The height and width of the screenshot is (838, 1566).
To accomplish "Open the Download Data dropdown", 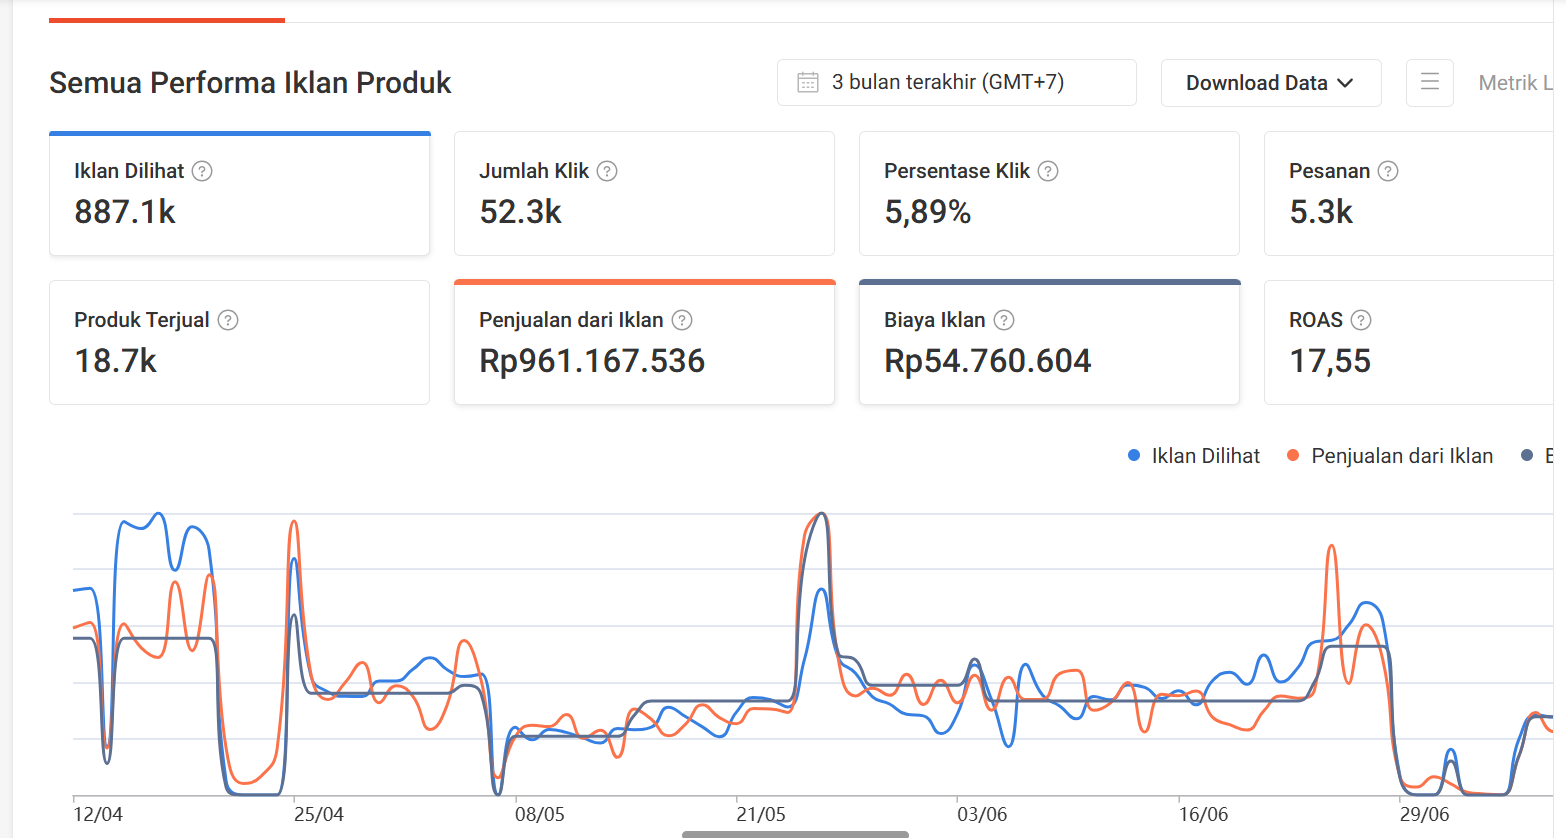I will (1271, 83).
